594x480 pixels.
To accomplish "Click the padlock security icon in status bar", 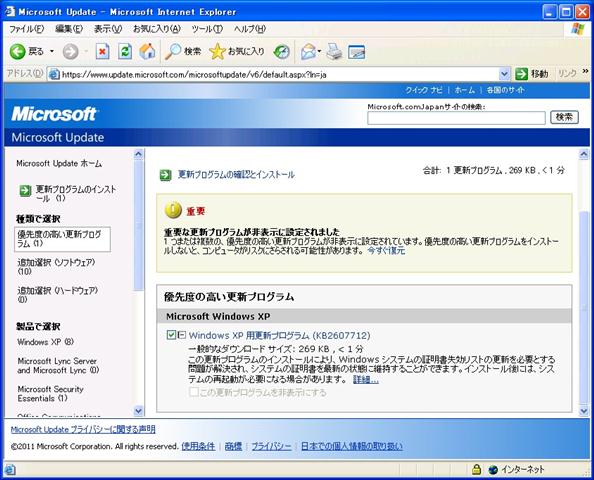I will (x=477, y=469).
